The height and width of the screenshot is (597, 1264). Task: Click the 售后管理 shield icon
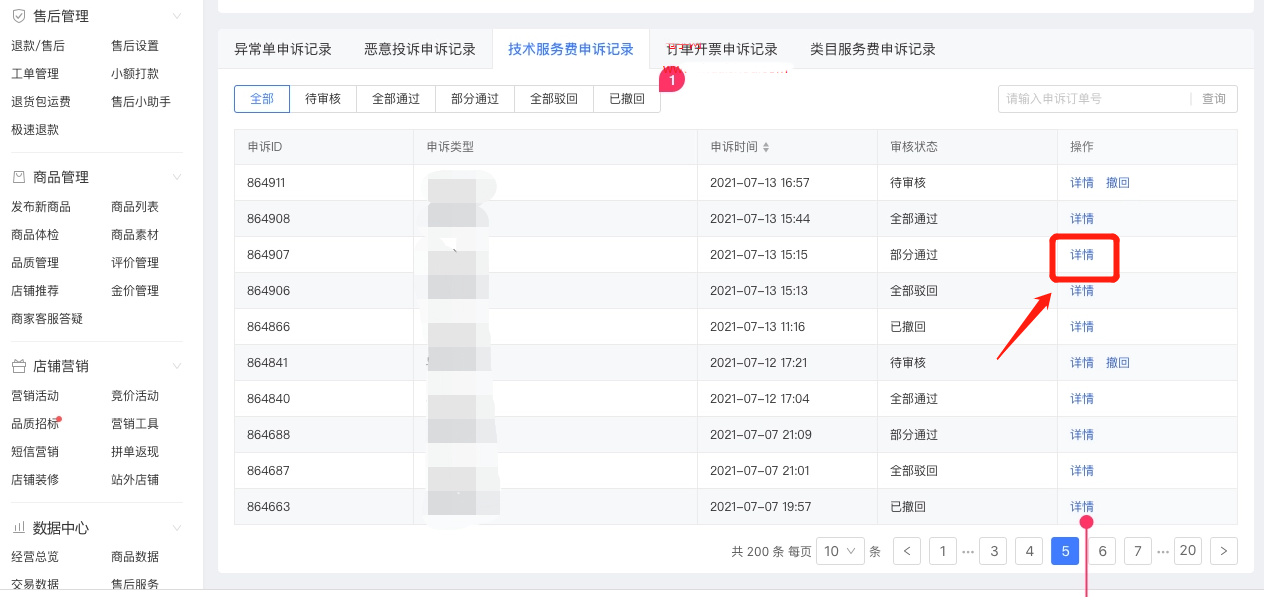(x=18, y=16)
